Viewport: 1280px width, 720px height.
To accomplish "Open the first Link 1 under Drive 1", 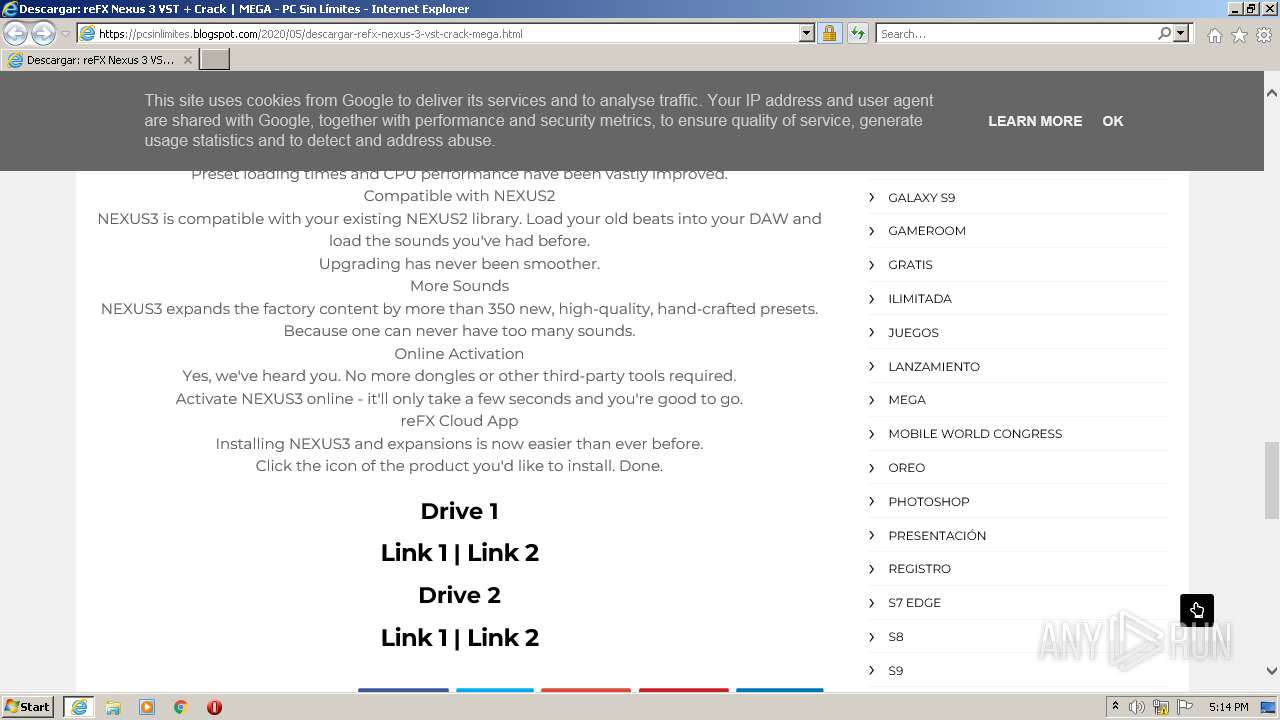I will coord(414,553).
